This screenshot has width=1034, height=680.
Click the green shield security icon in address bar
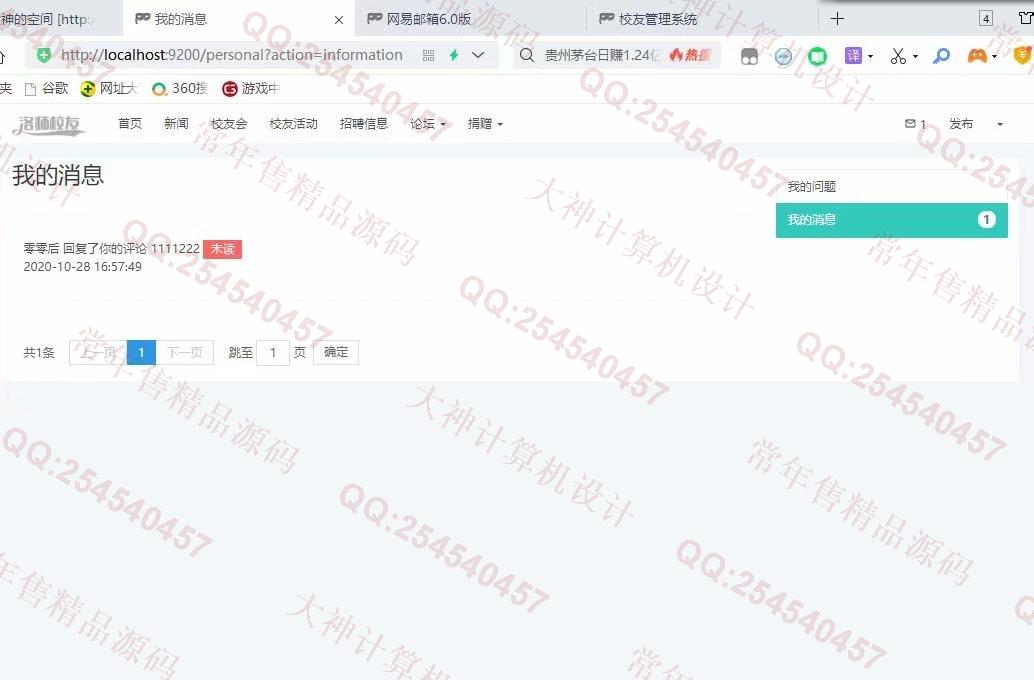coord(44,55)
